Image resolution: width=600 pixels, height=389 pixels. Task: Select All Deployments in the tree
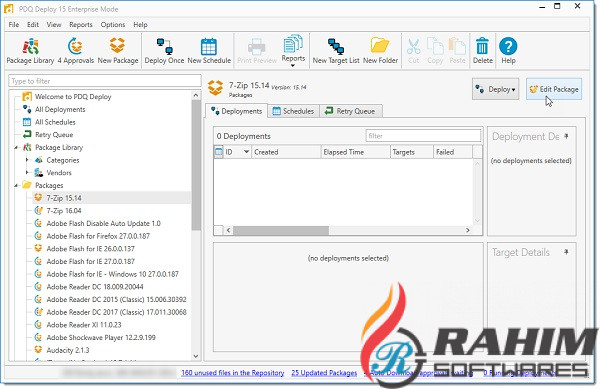60,109
